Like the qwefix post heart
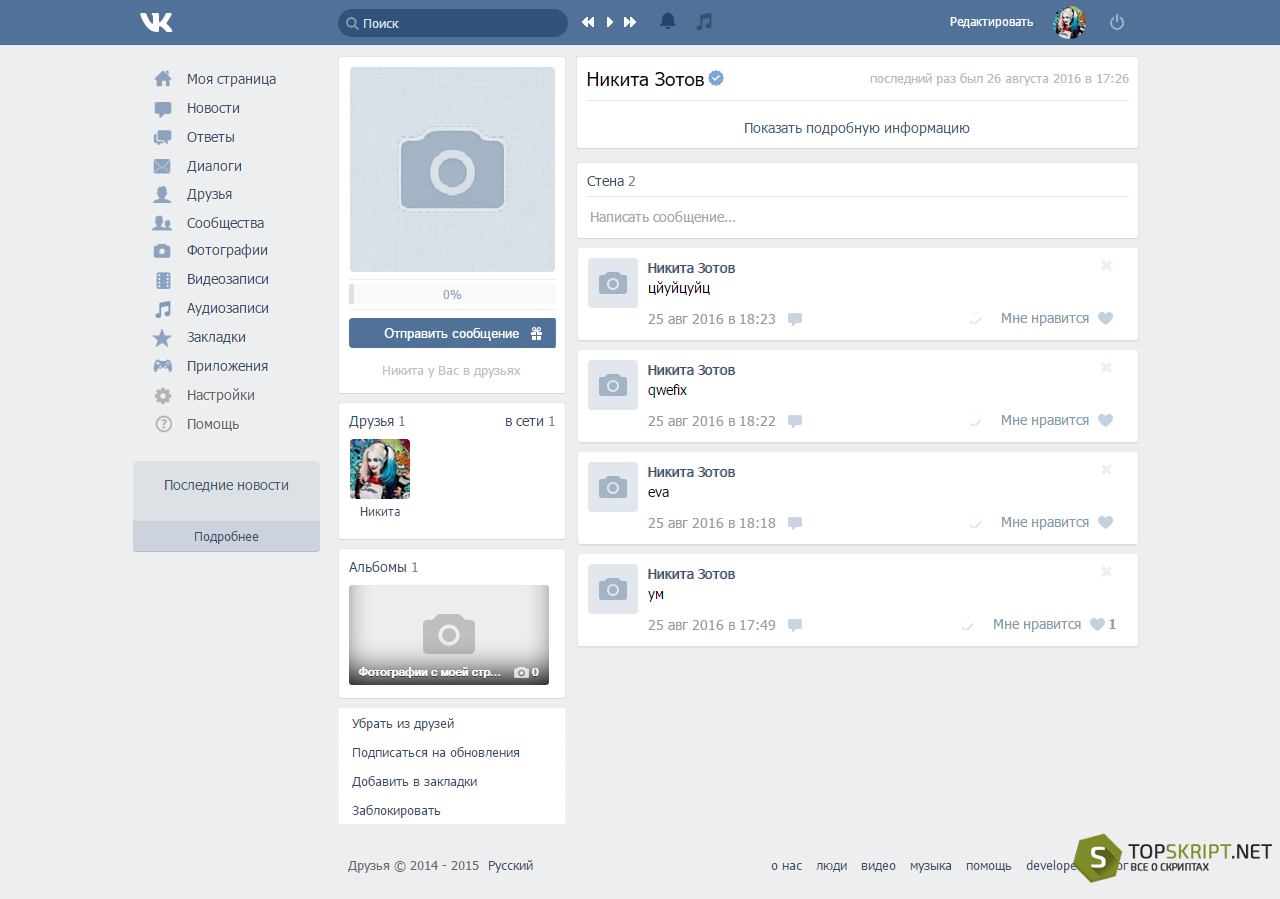The width and height of the screenshot is (1280, 899). point(1105,421)
